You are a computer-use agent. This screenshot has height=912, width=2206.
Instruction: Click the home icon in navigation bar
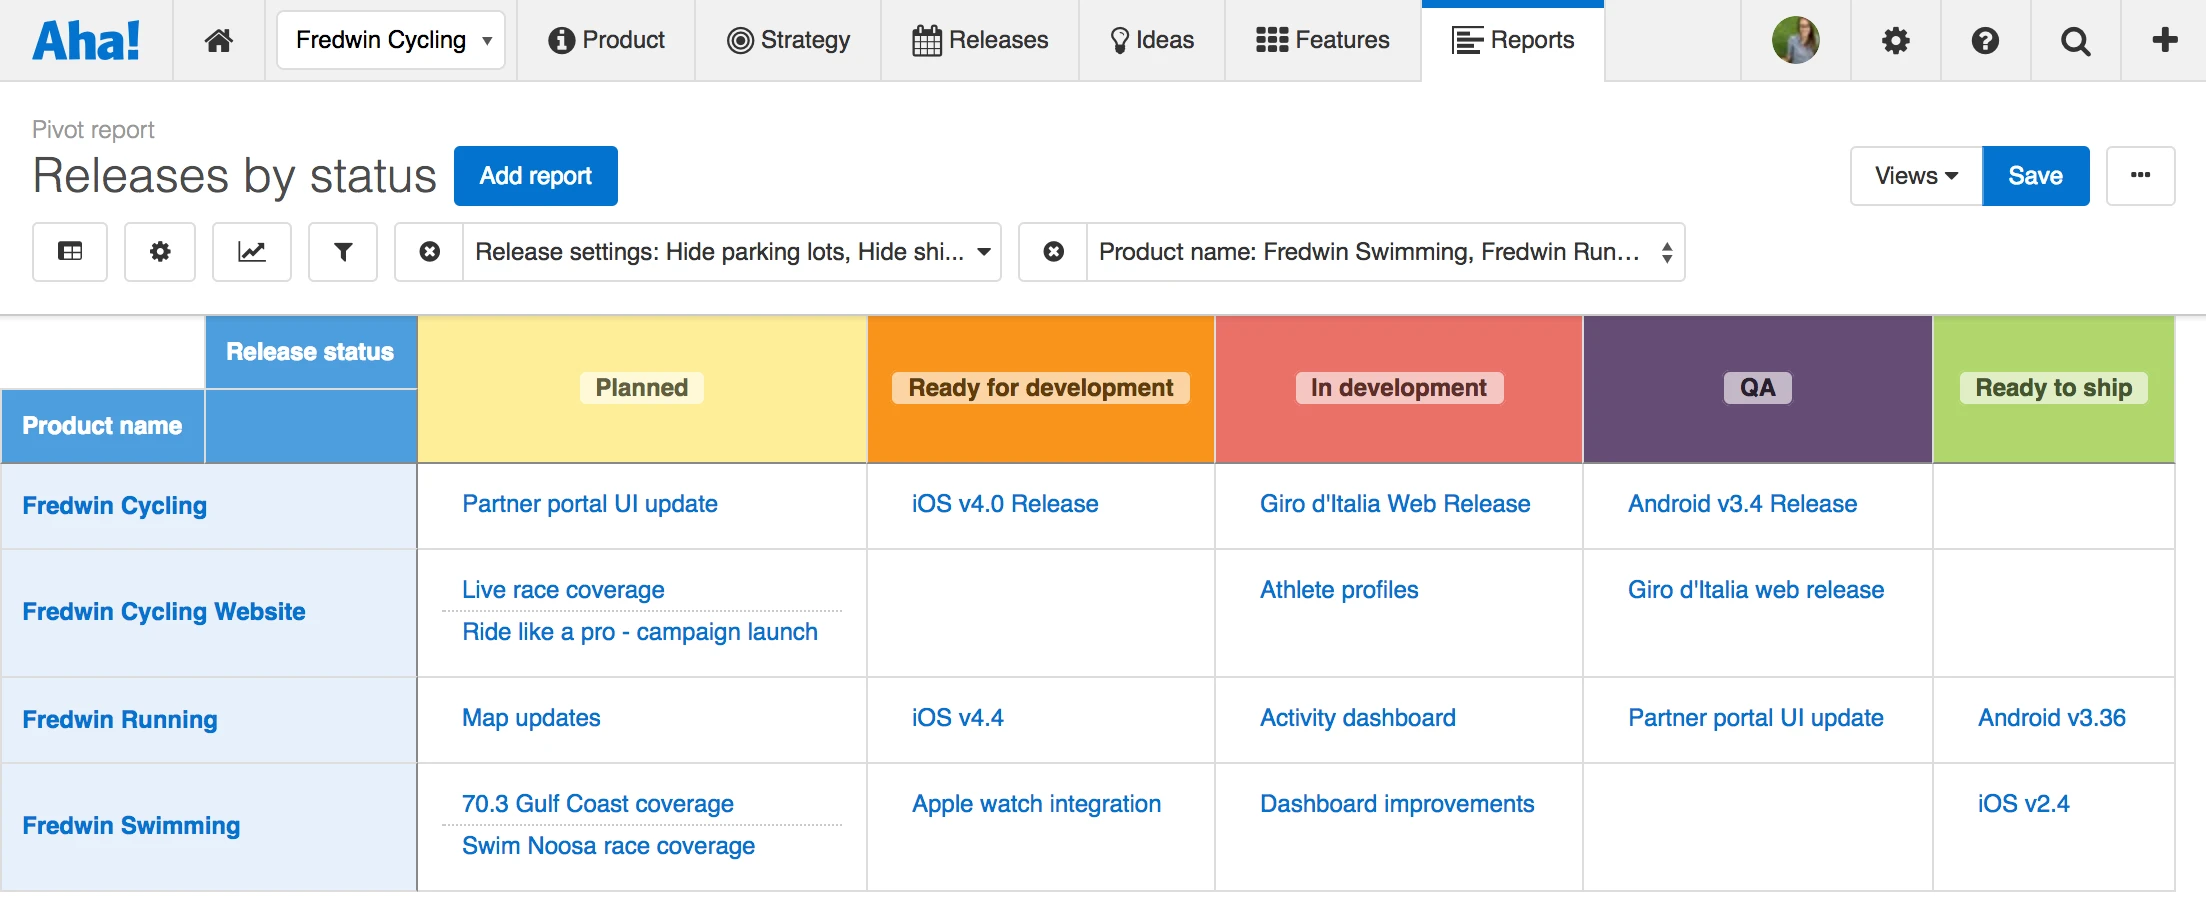[219, 41]
